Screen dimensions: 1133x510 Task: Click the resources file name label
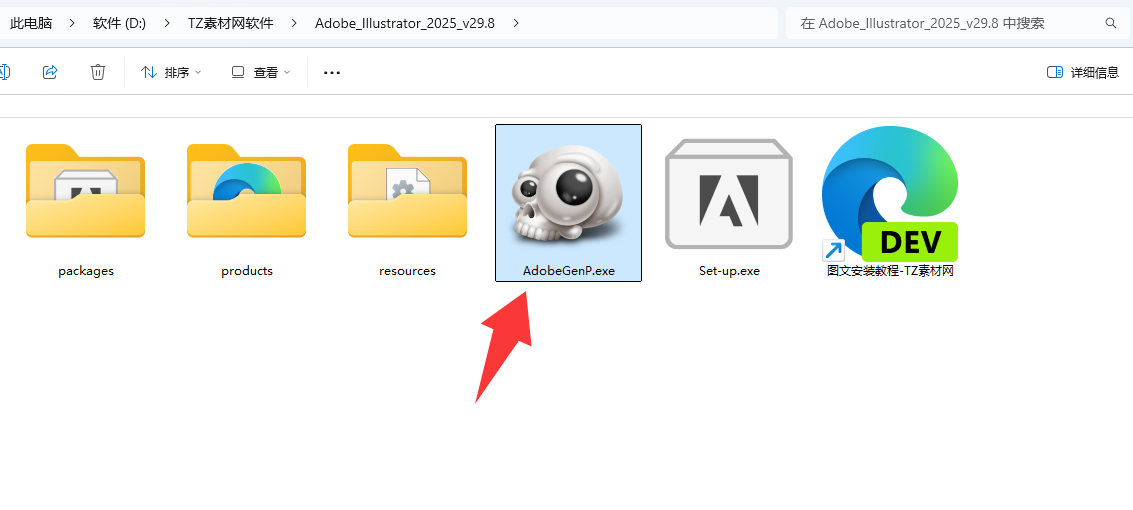408,271
